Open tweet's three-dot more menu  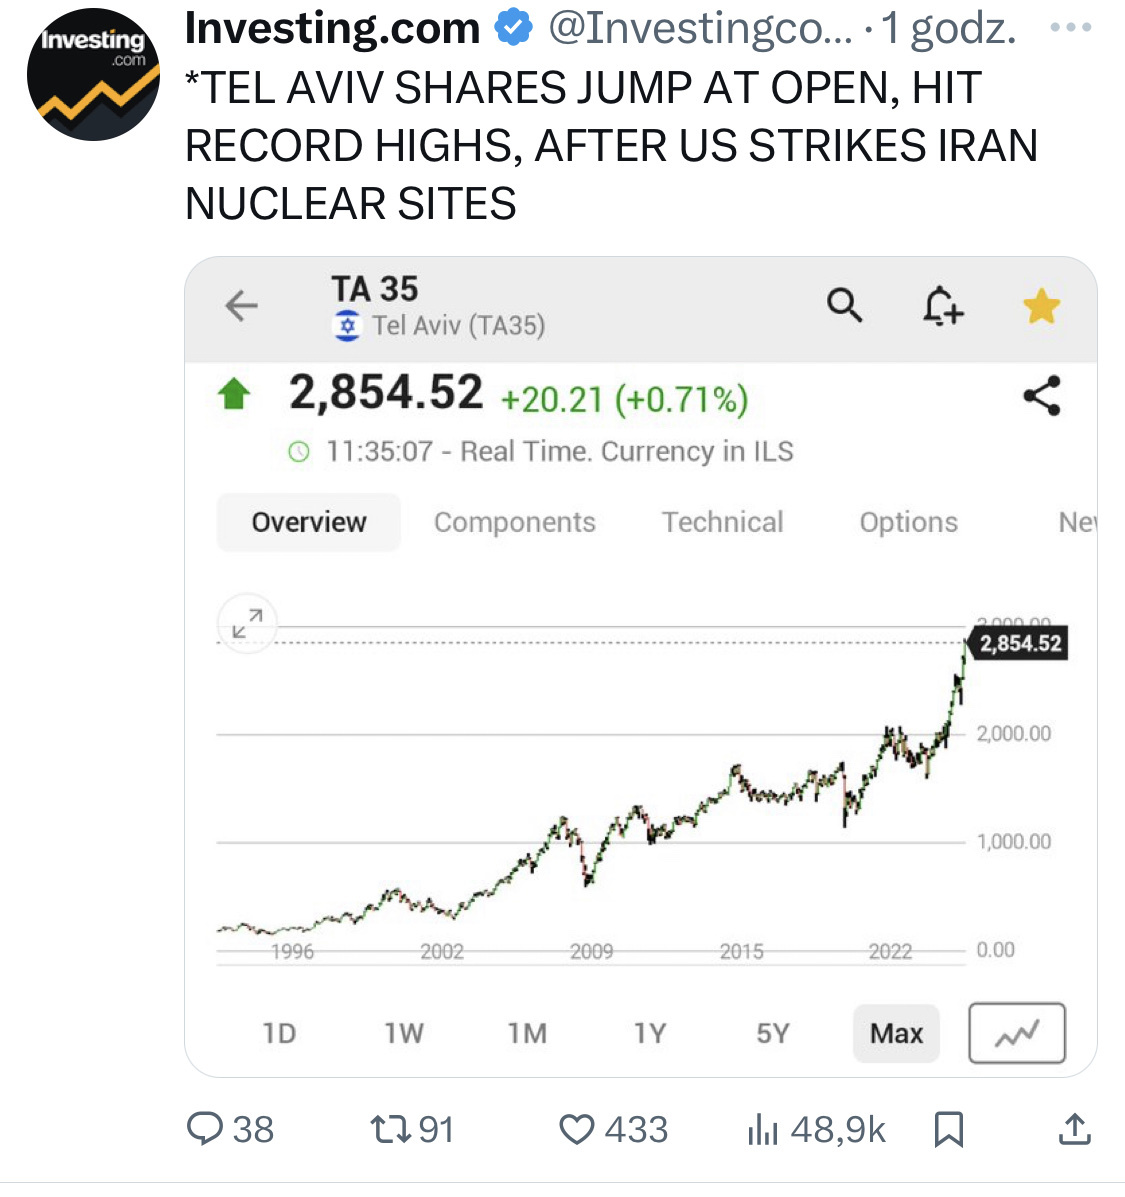[1071, 28]
